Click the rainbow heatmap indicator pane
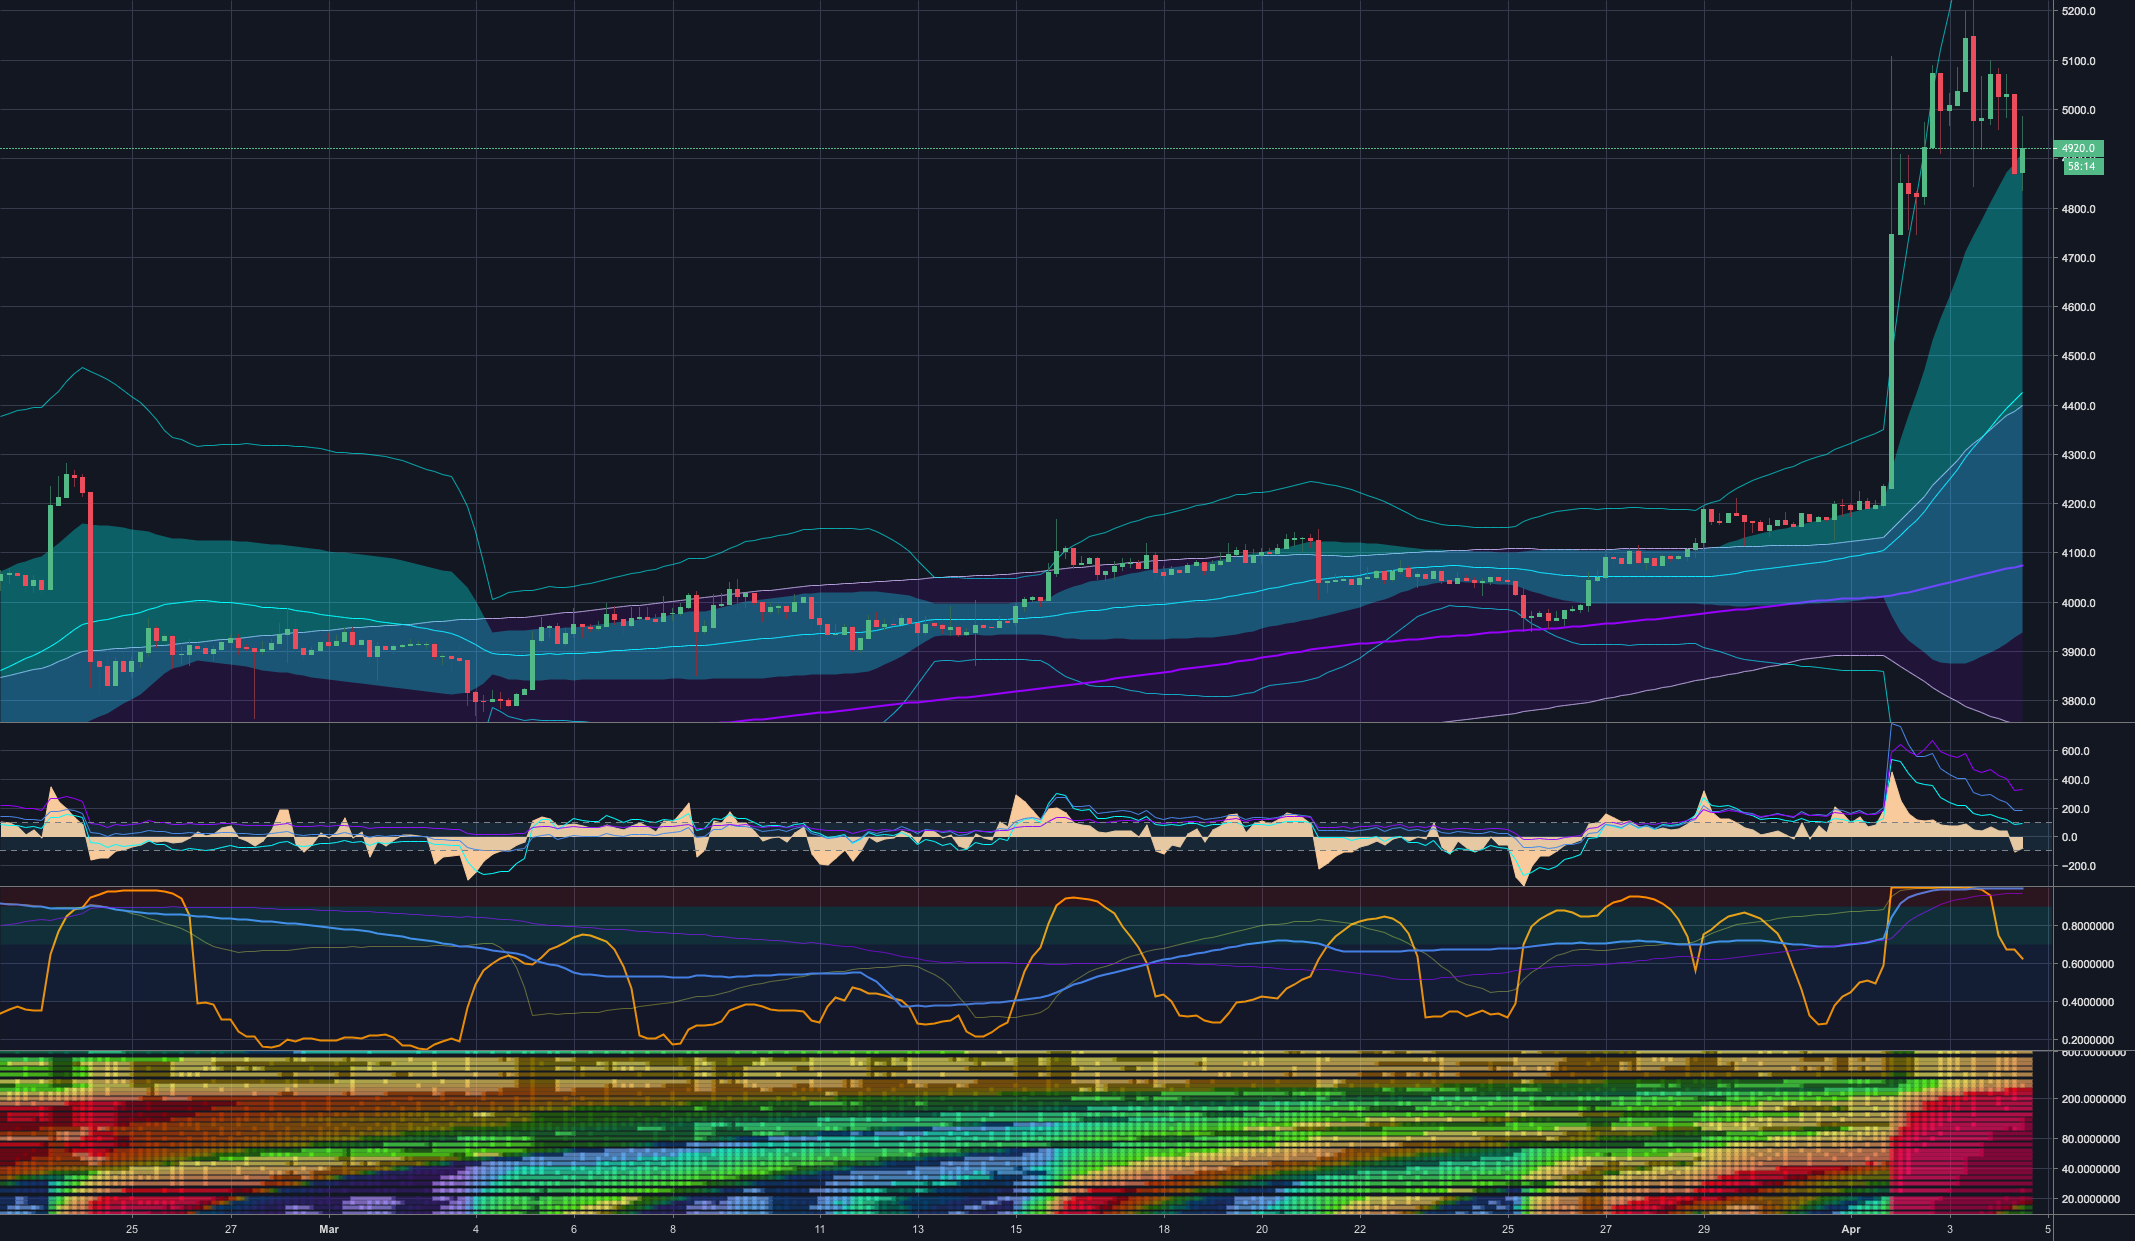The image size is (2135, 1241). (x=1000, y=1130)
